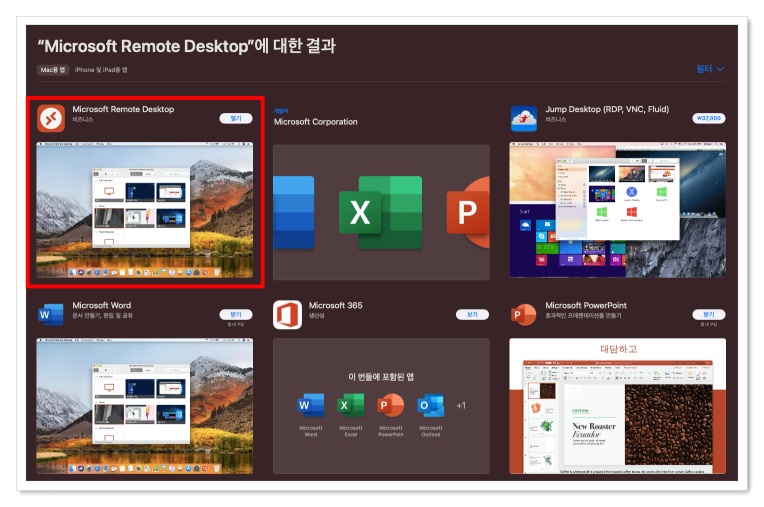
Task: Click the Microsoft Word title text
Action: [x=102, y=305]
